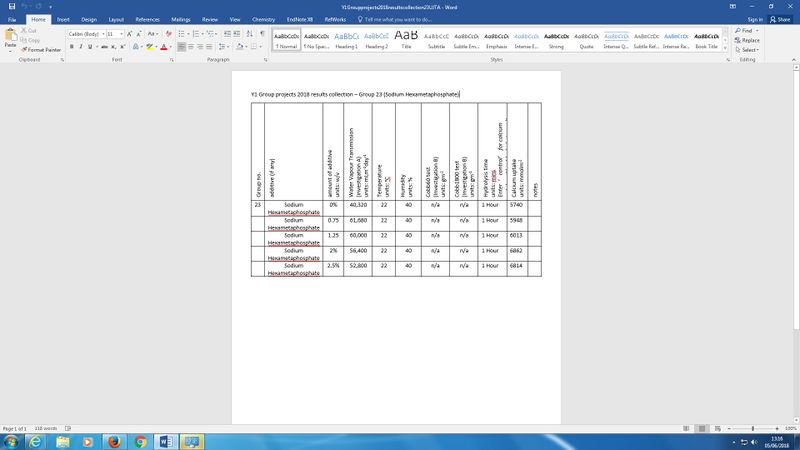Screen dimensions: 800x450
Task: Apply numbered list formatting
Action: (197, 34)
